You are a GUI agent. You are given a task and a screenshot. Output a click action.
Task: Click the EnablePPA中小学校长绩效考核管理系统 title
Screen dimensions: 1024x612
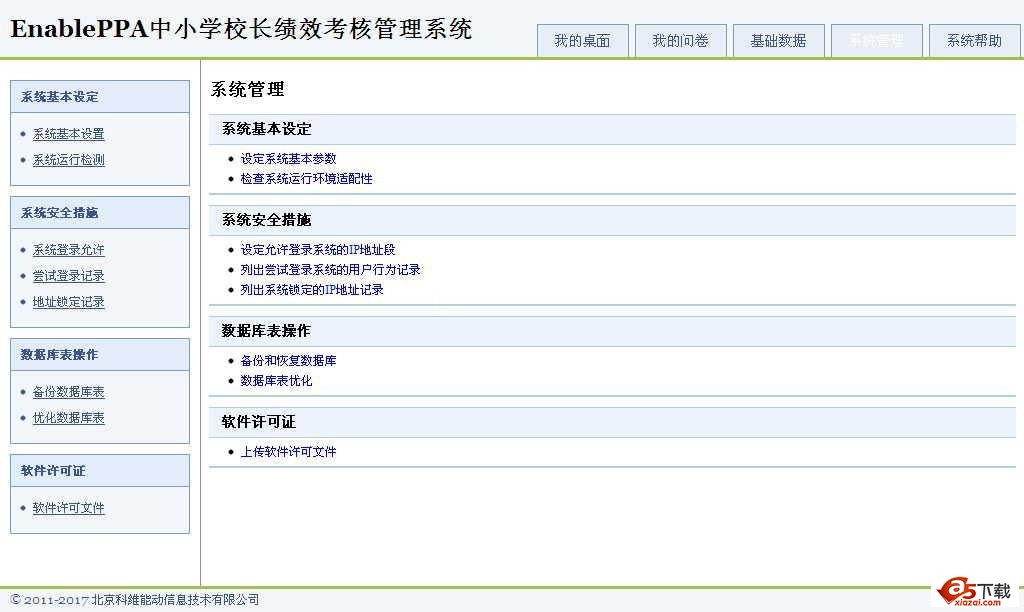point(241,29)
